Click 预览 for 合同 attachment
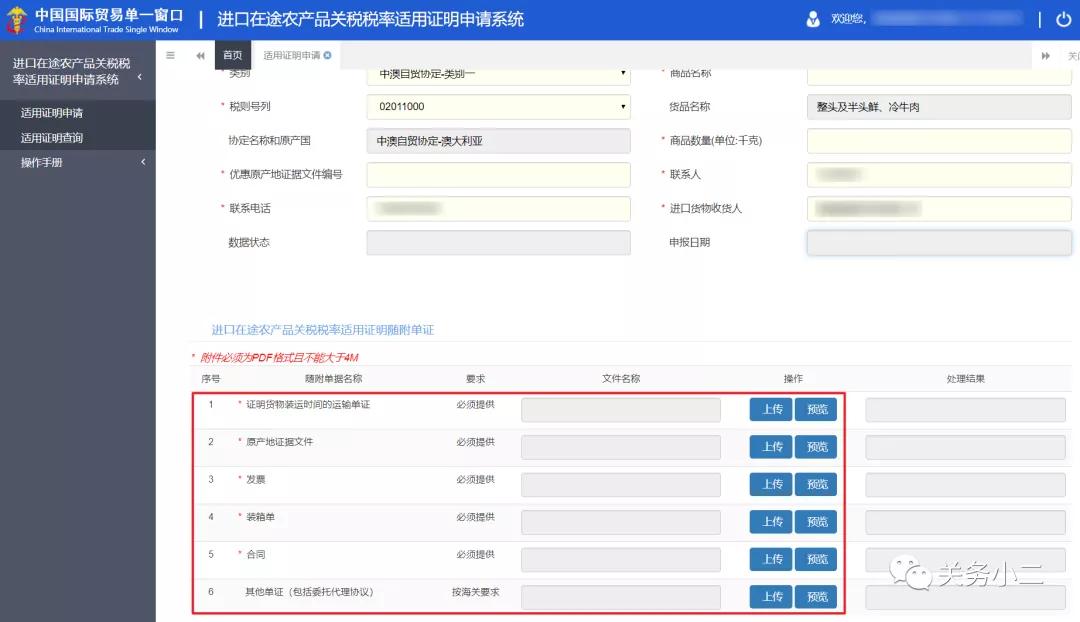1080x622 pixels. point(816,559)
